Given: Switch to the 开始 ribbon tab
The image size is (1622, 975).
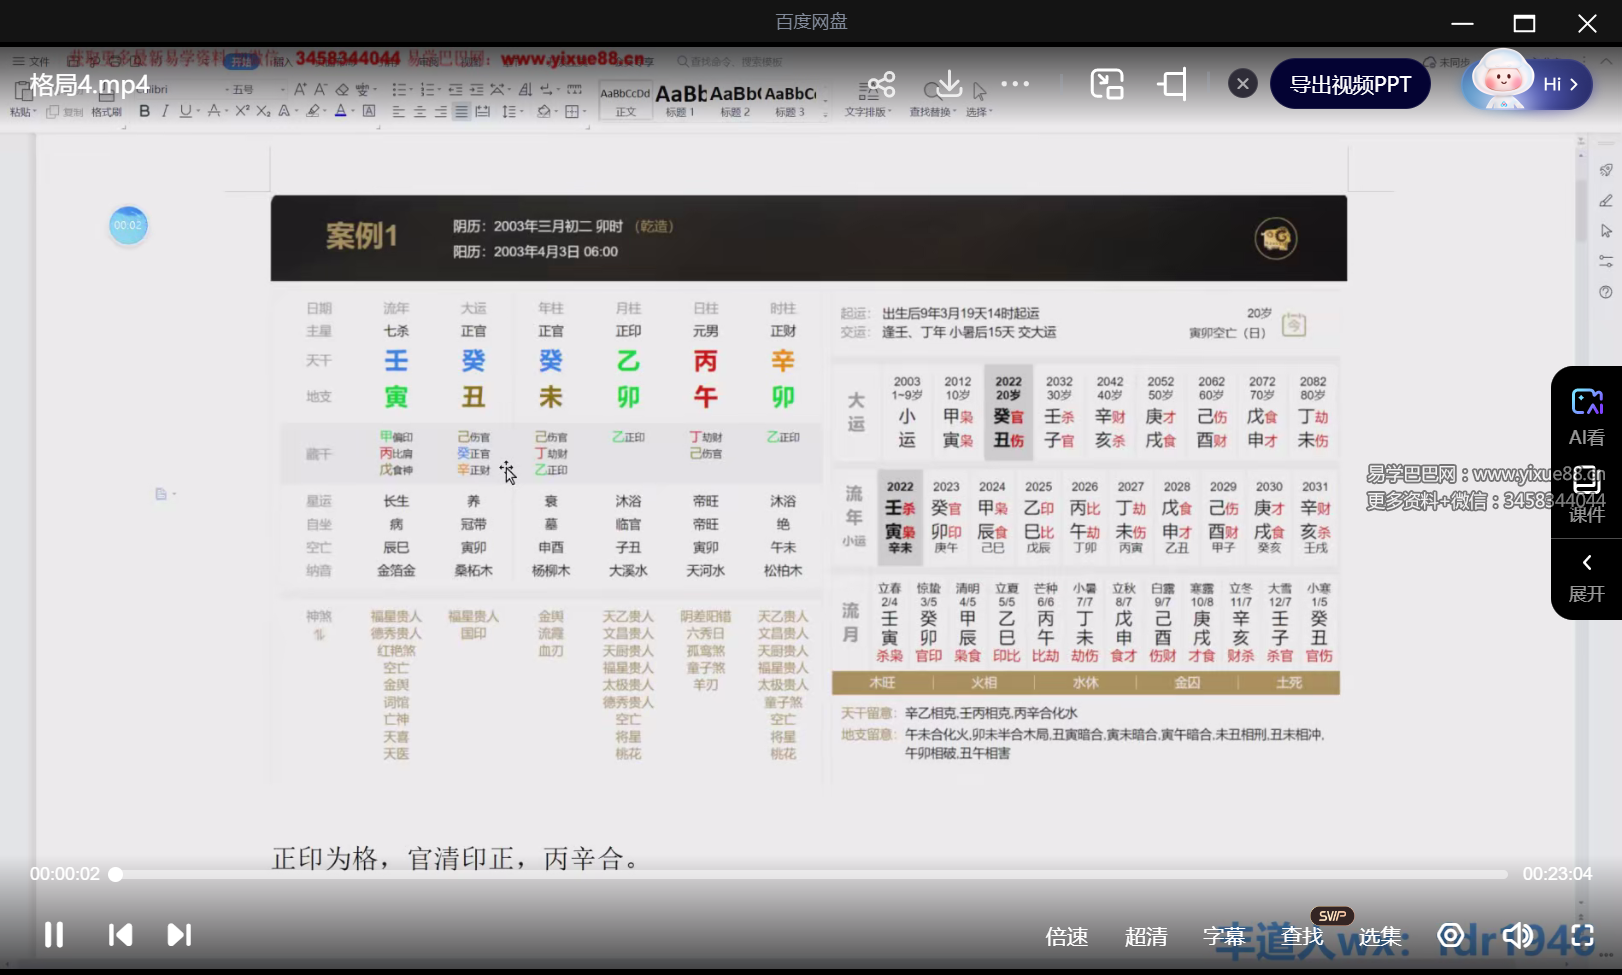Looking at the screenshot, I should 243,60.
